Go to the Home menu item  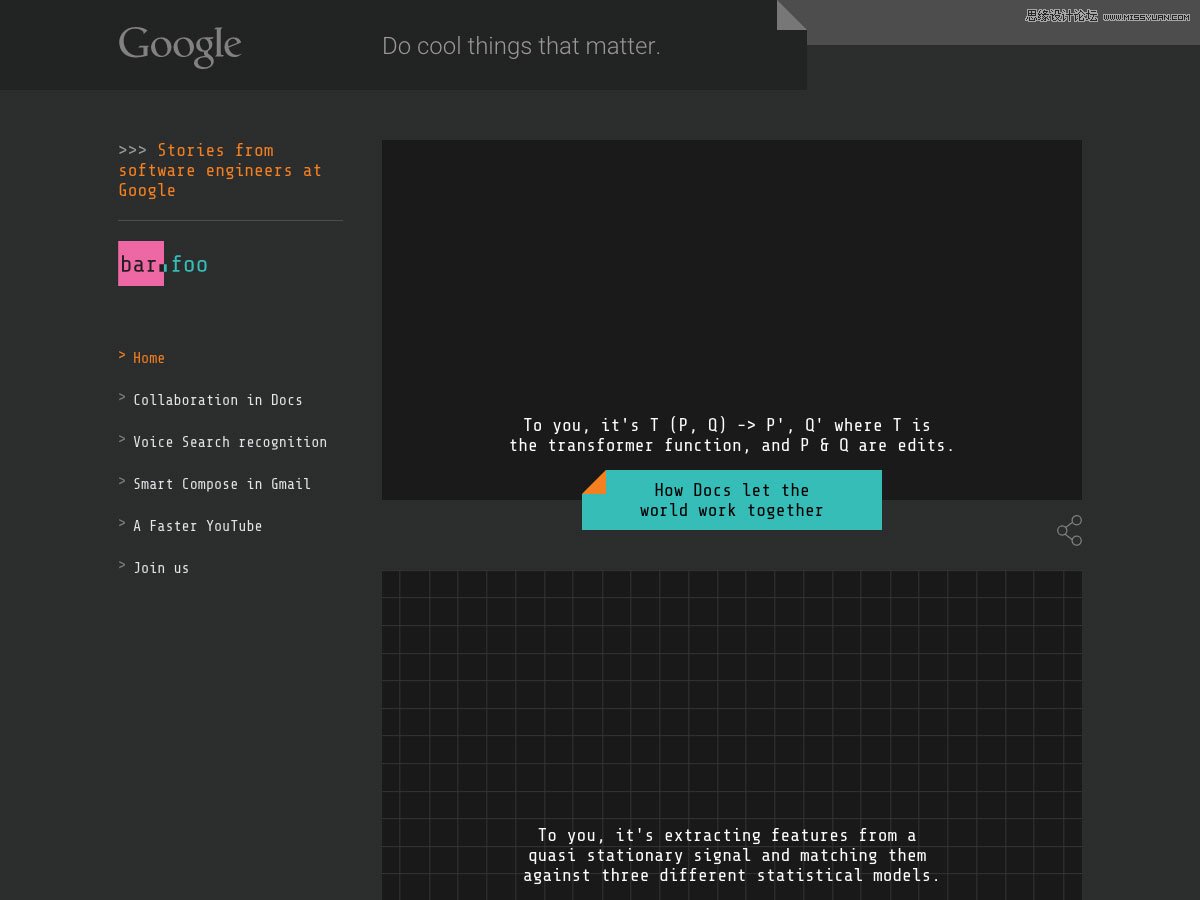pyautogui.click(x=149, y=358)
